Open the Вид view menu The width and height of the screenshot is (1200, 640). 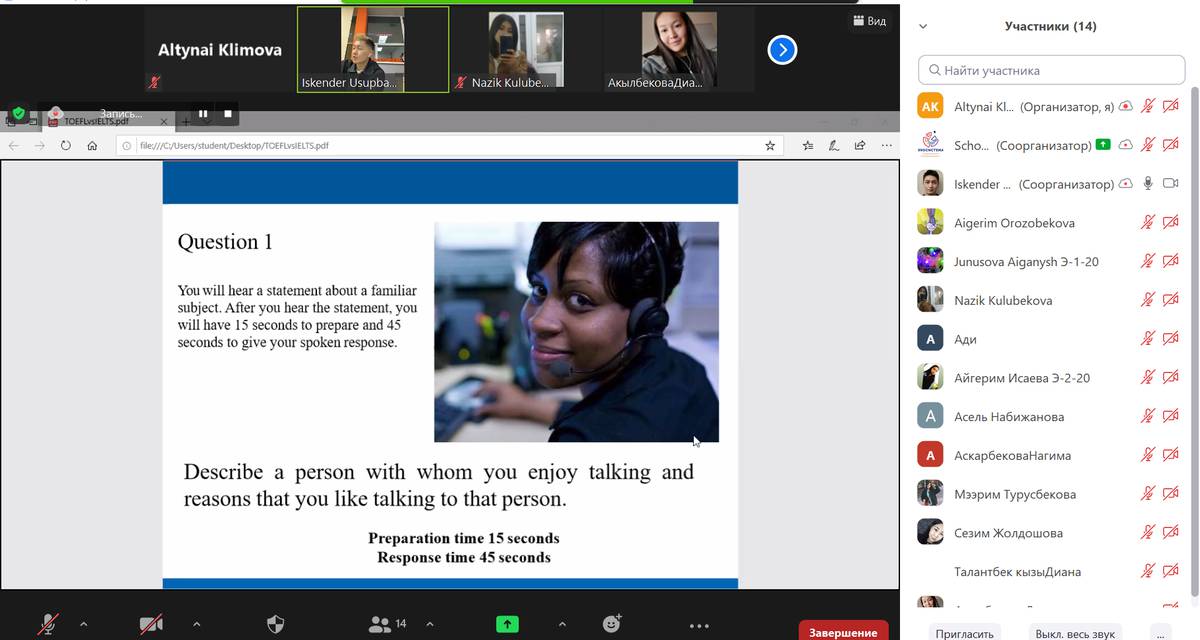869,21
